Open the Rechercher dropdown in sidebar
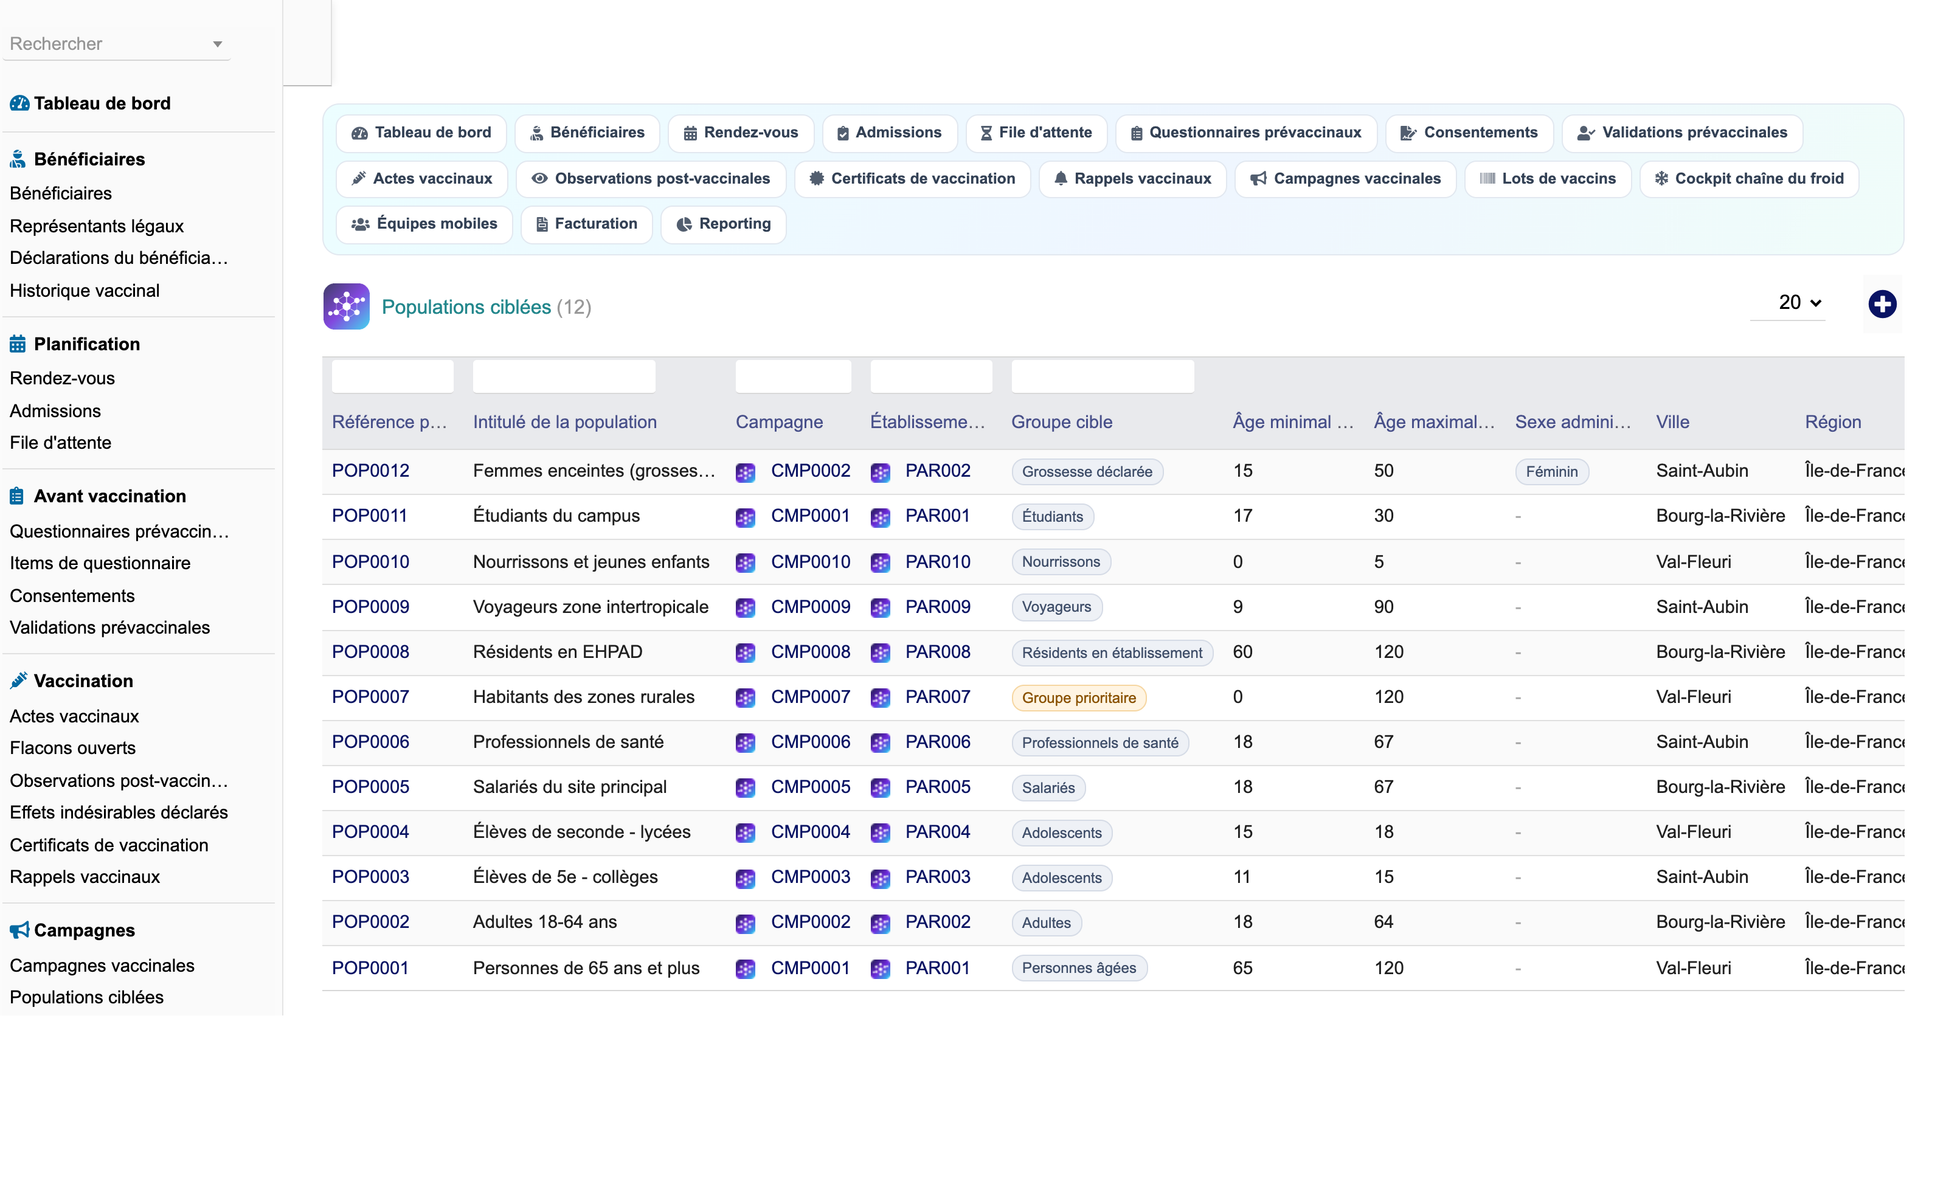Image resolution: width=1946 pixels, height=1204 pixels. (x=116, y=44)
